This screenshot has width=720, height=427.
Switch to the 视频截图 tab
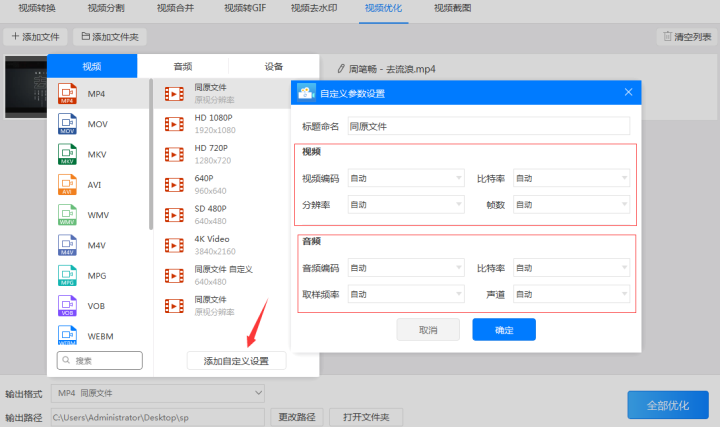click(453, 8)
